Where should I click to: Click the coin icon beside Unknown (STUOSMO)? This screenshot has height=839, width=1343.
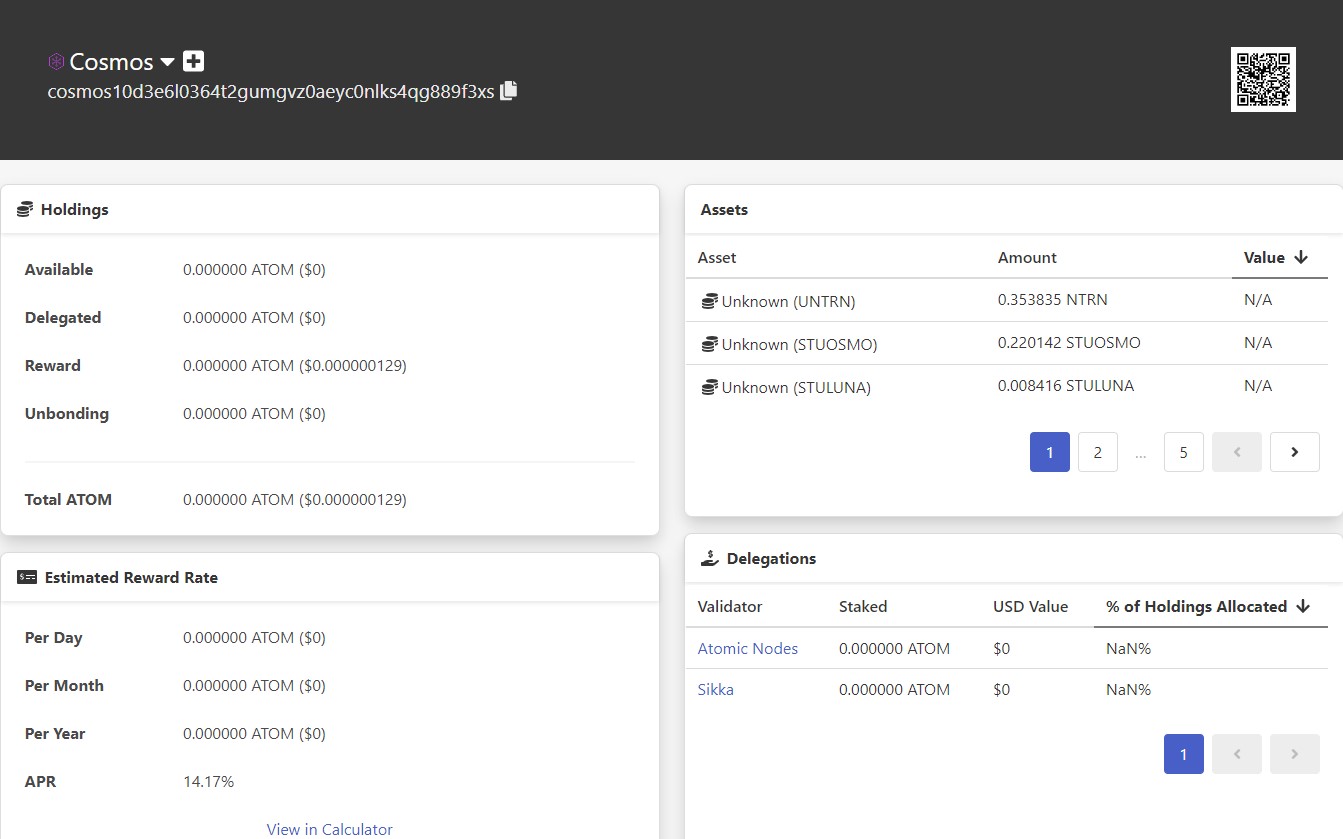click(709, 344)
